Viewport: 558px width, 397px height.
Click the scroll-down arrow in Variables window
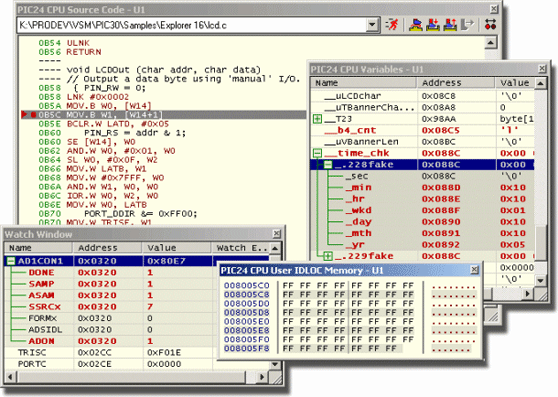(541, 281)
